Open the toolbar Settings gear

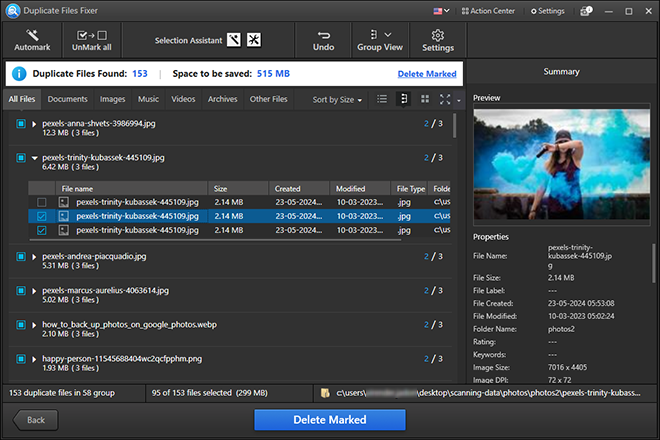(x=437, y=35)
